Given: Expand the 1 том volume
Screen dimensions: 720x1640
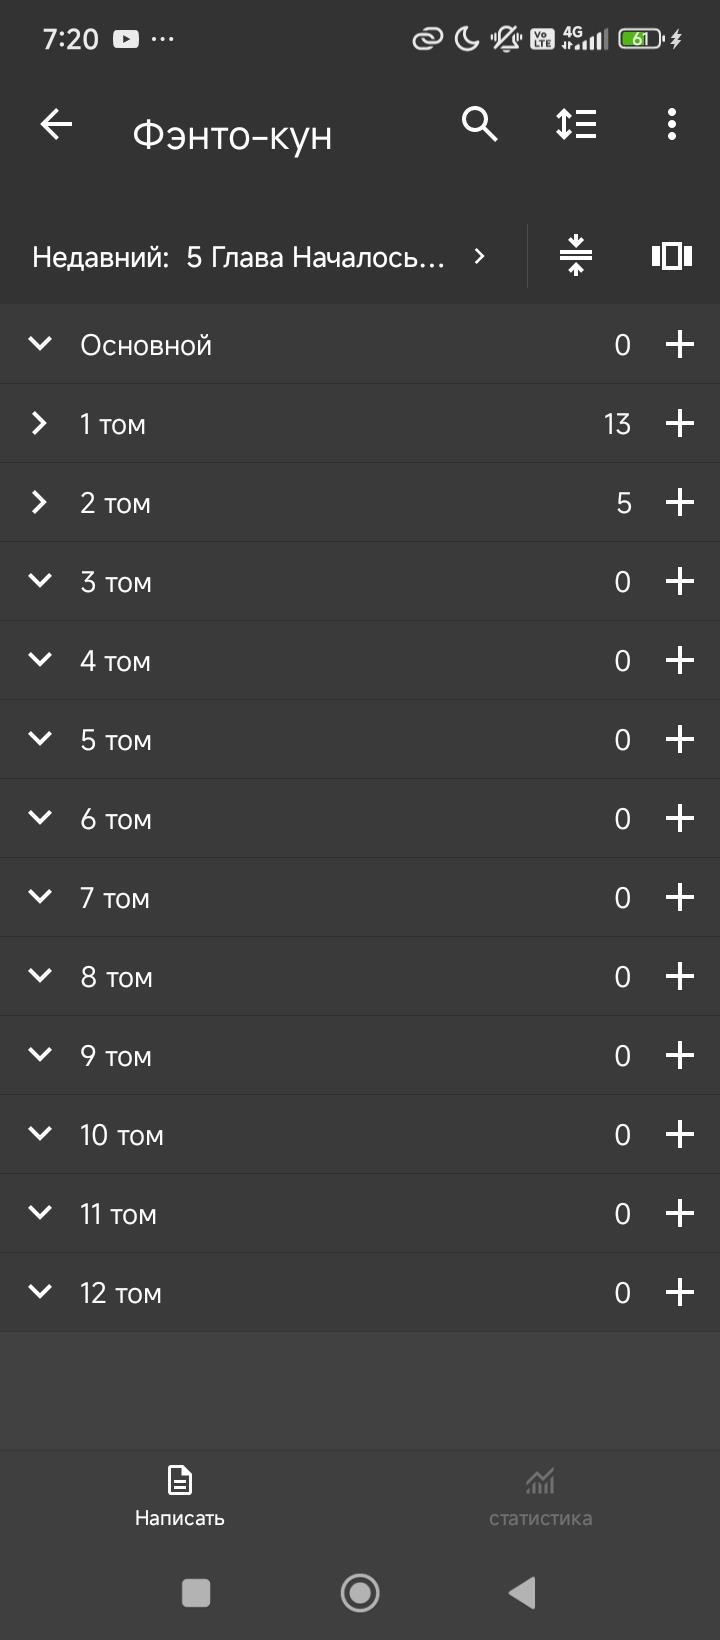Looking at the screenshot, I should [x=40, y=423].
